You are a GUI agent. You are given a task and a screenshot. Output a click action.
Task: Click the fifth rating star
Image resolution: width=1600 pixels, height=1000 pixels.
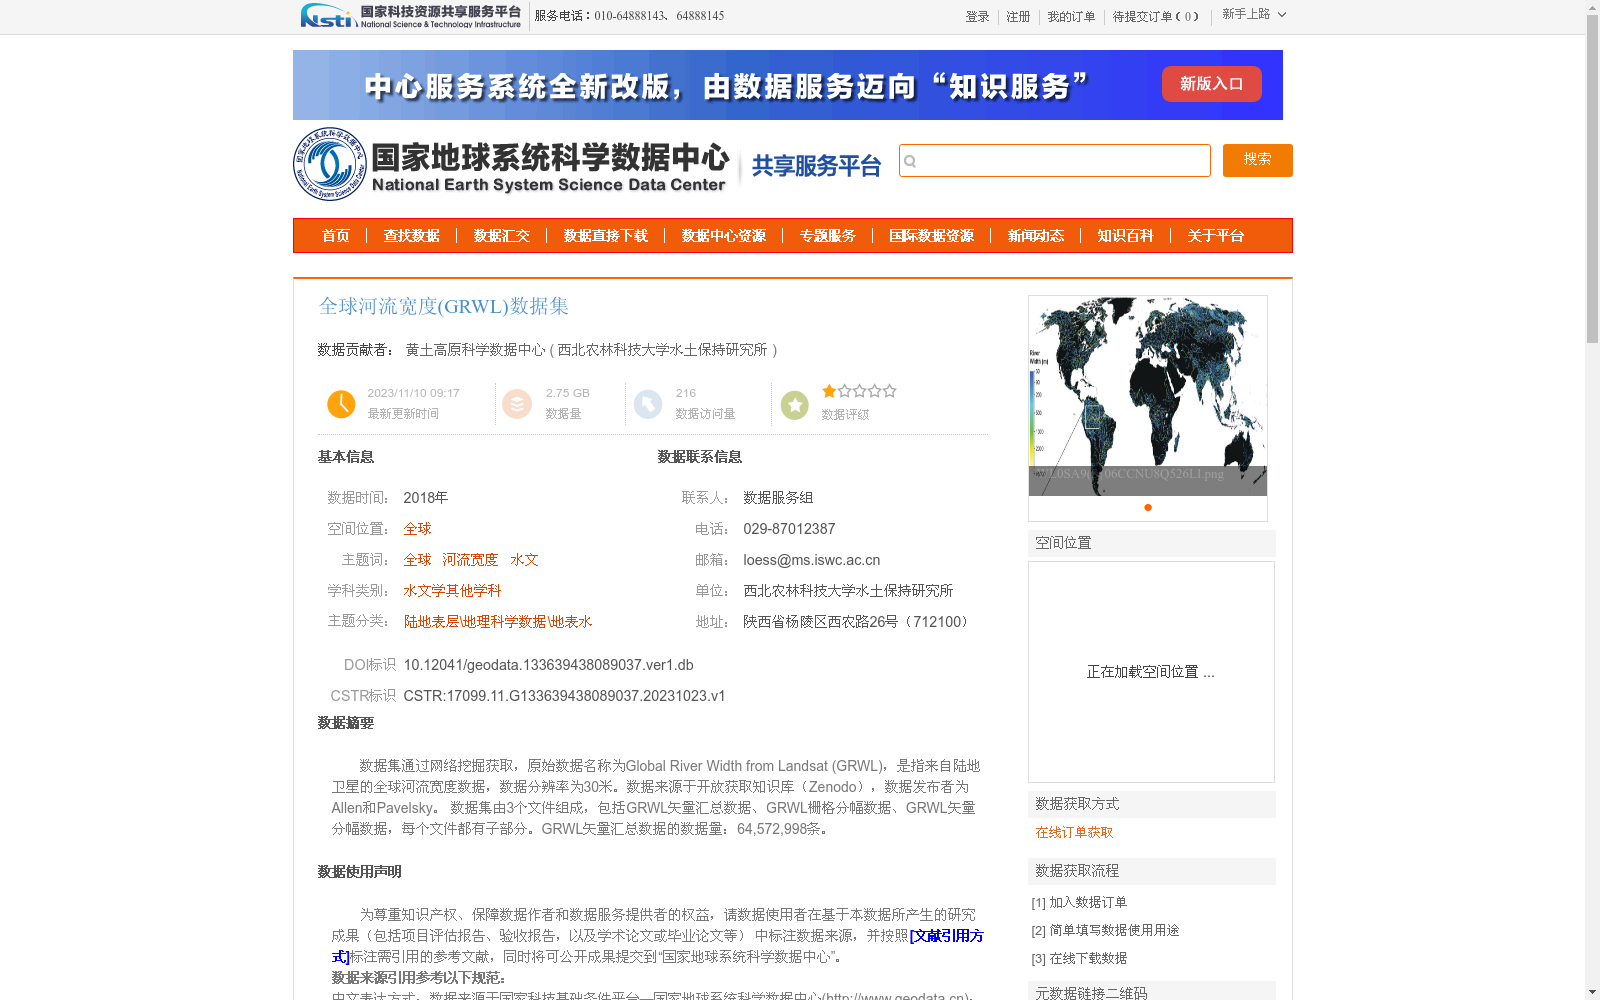point(890,391)
